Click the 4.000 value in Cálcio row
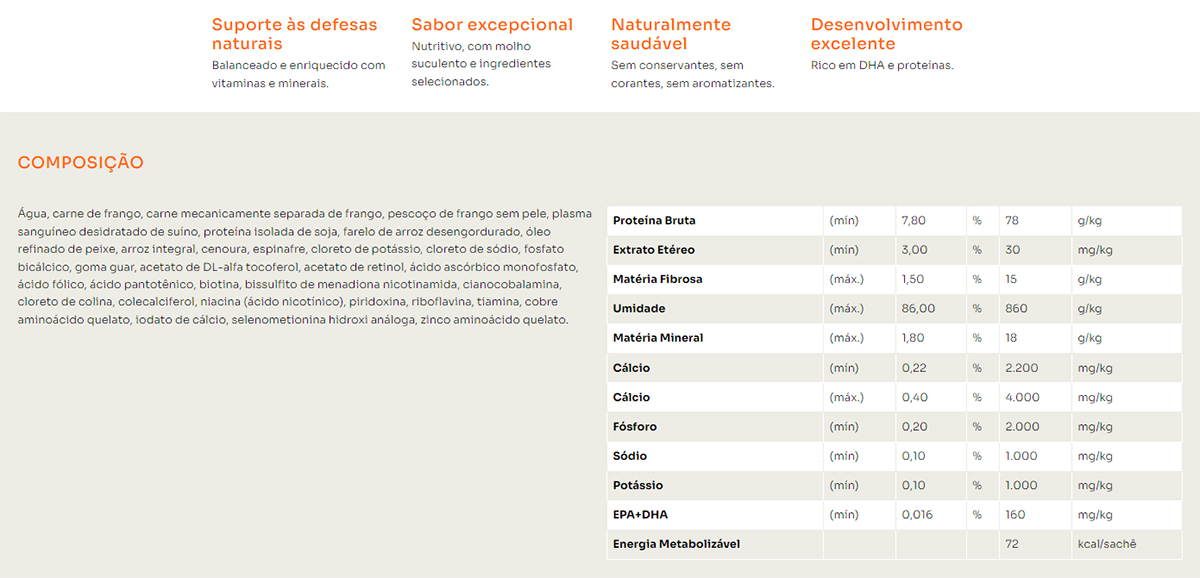 click(1022, 397)
